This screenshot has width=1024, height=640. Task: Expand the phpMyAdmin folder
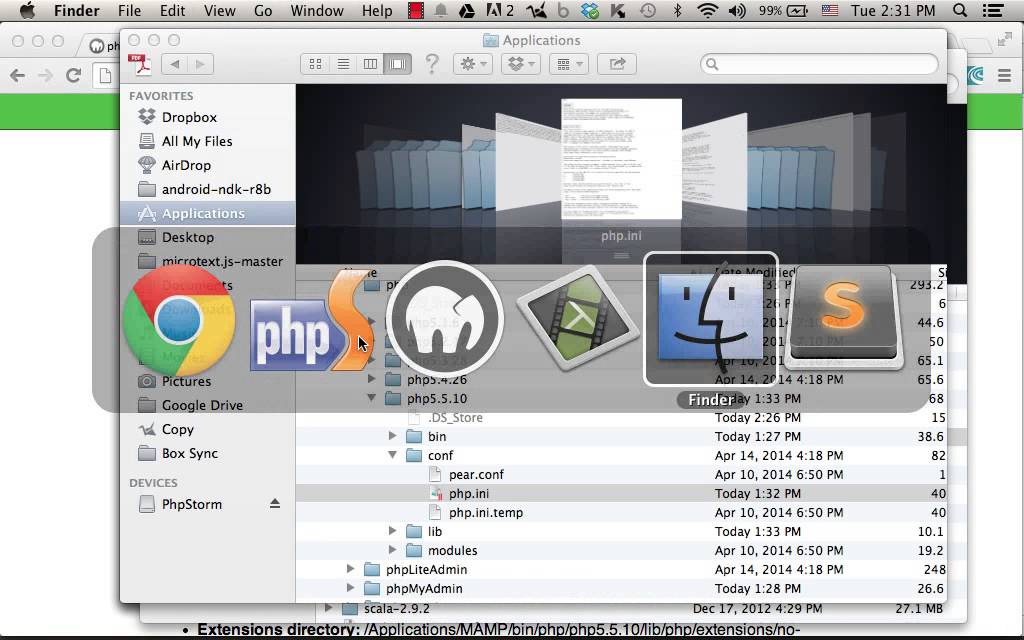[x=351, y=588]
